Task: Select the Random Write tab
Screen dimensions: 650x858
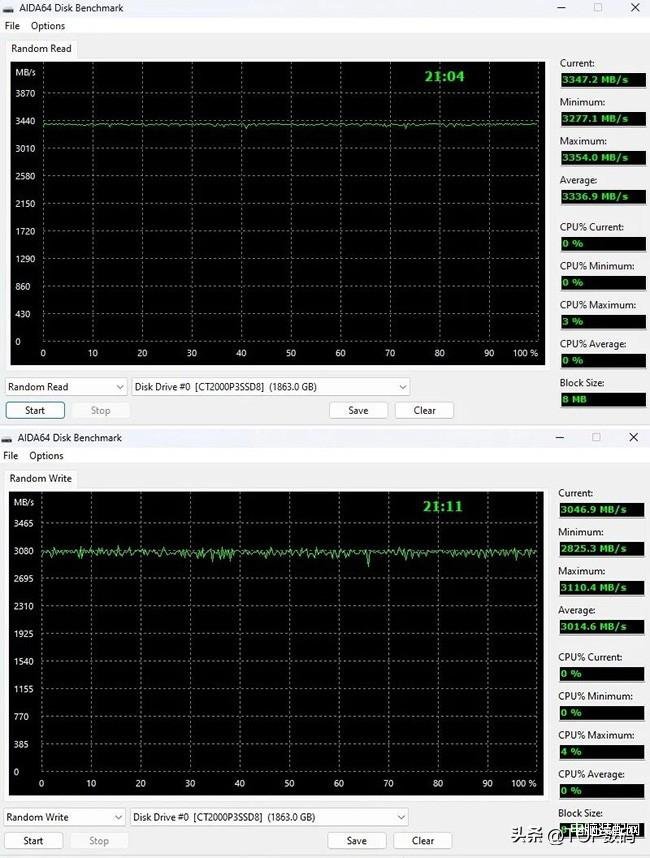Action: coord(41,478)
